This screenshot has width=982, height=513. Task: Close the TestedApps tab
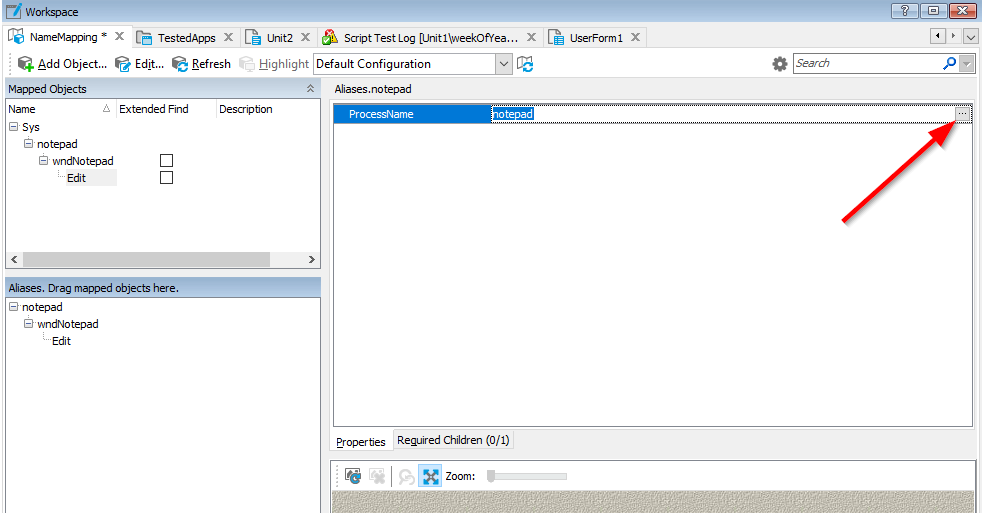pyautogui.click(x=229, y=37)
